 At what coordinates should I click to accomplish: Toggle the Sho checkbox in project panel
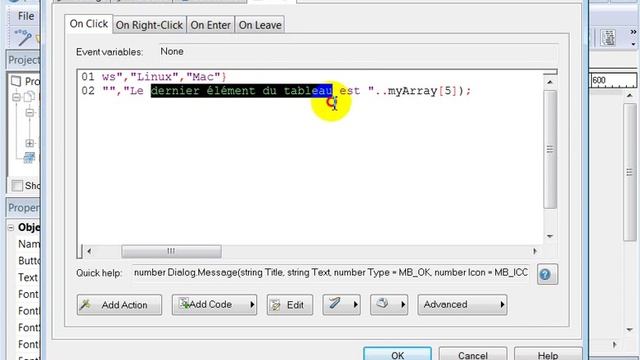tap(17, 186)
